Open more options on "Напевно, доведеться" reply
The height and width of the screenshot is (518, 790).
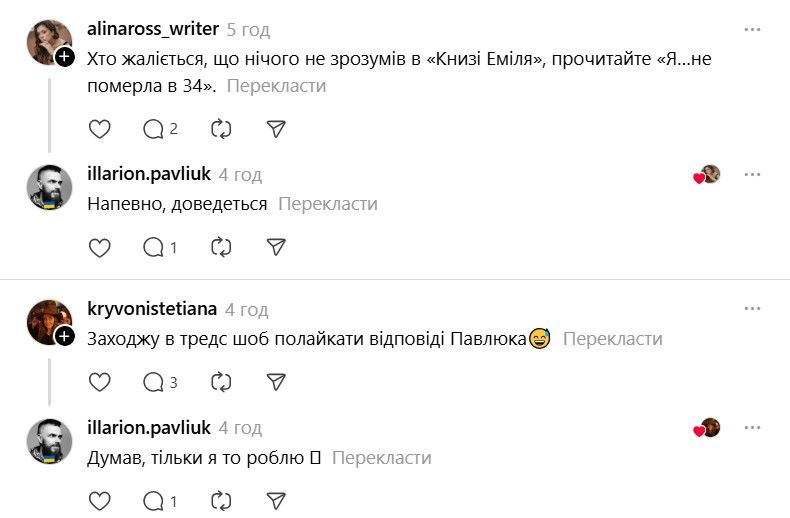[752, 175]
